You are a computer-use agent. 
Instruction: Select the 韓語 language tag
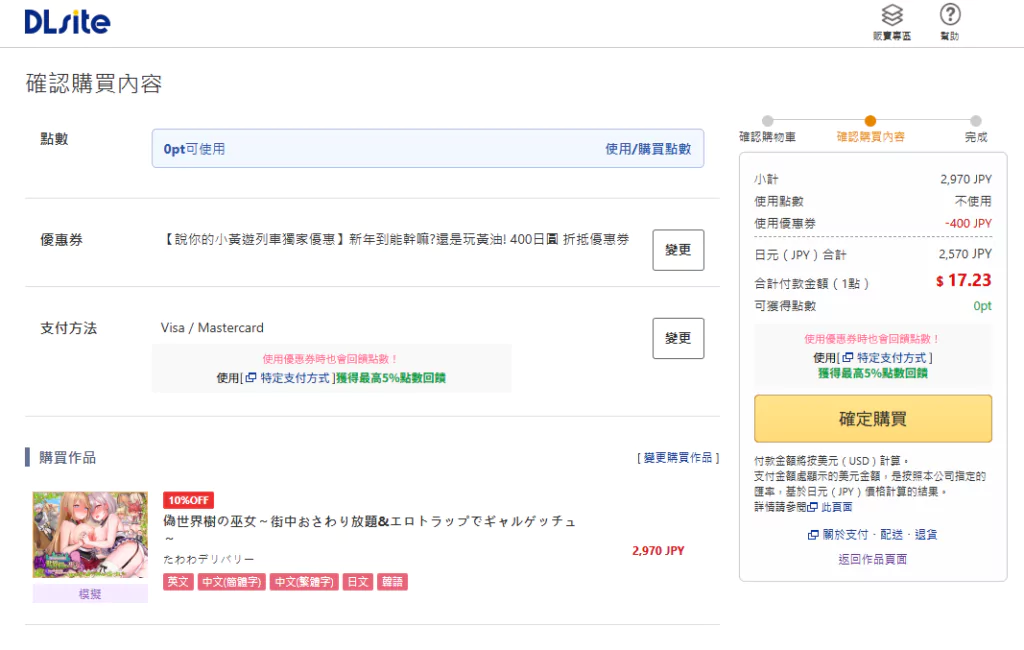point(392,582)
